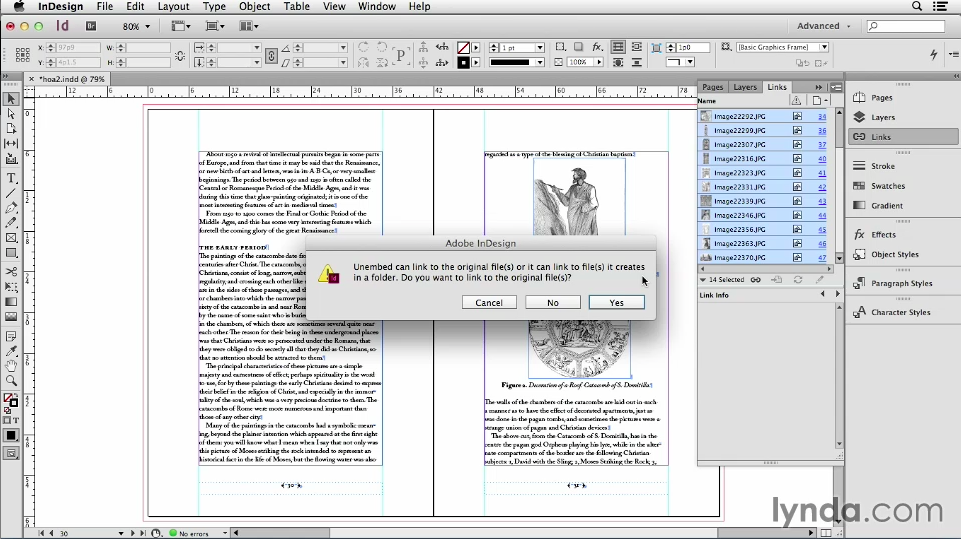Select the Gradient Swatch tool

click(x=11, y=302)
